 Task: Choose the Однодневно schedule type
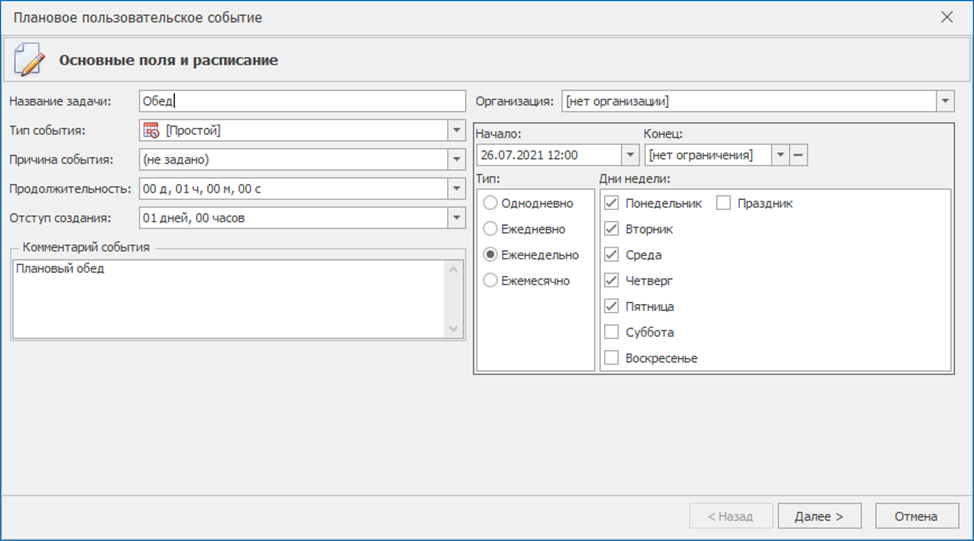(x=490, y=203)
